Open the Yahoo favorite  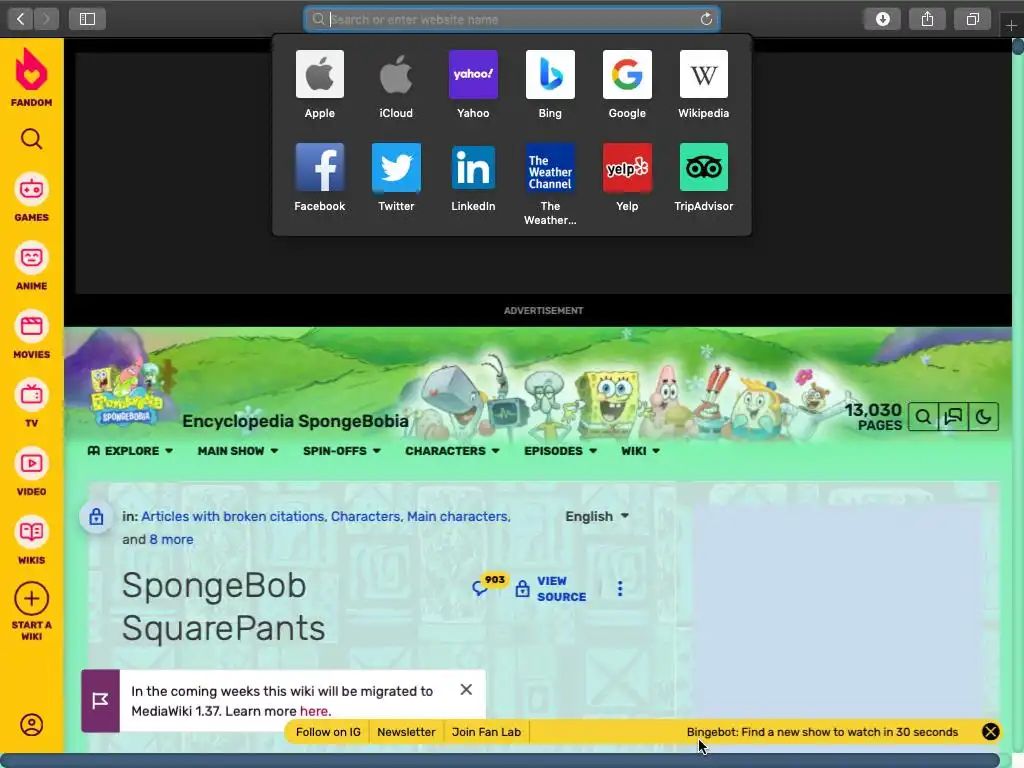coord(473,84)
